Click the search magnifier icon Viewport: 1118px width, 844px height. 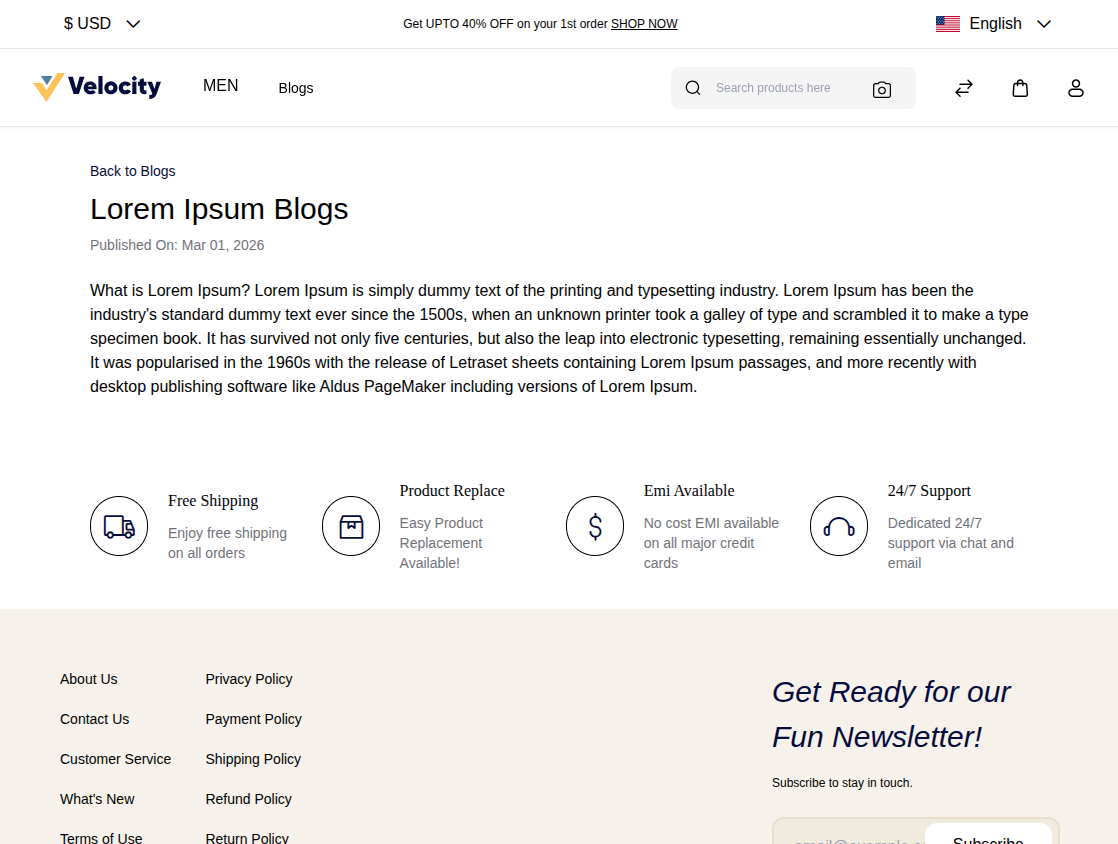click(x=693, y=88)
